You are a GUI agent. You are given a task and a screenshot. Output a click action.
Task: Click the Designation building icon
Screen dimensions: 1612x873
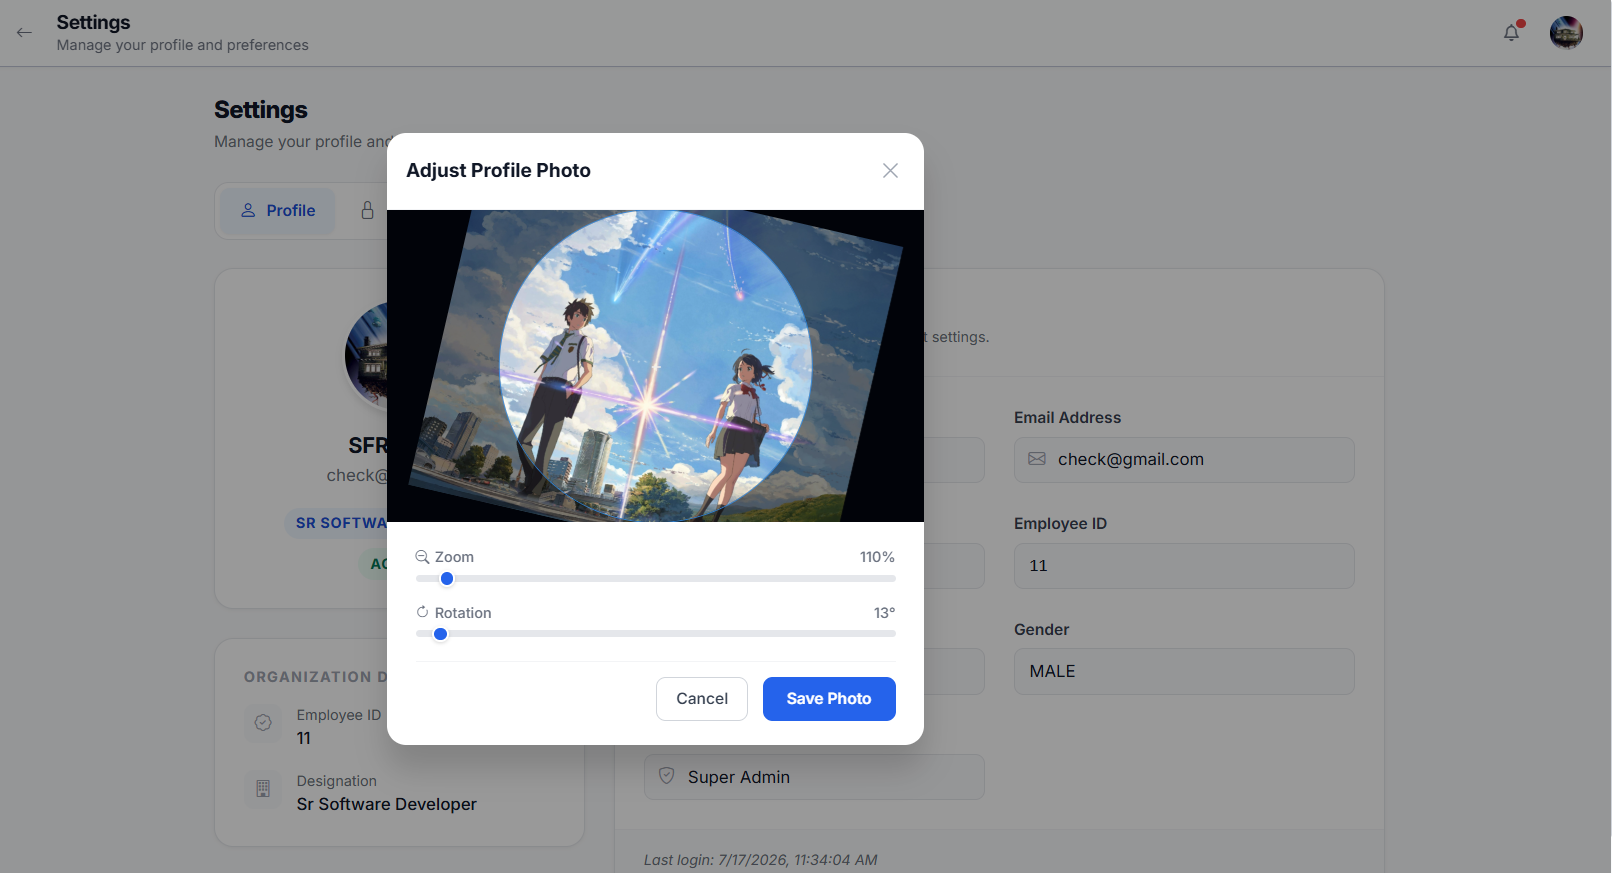[263, 789]
